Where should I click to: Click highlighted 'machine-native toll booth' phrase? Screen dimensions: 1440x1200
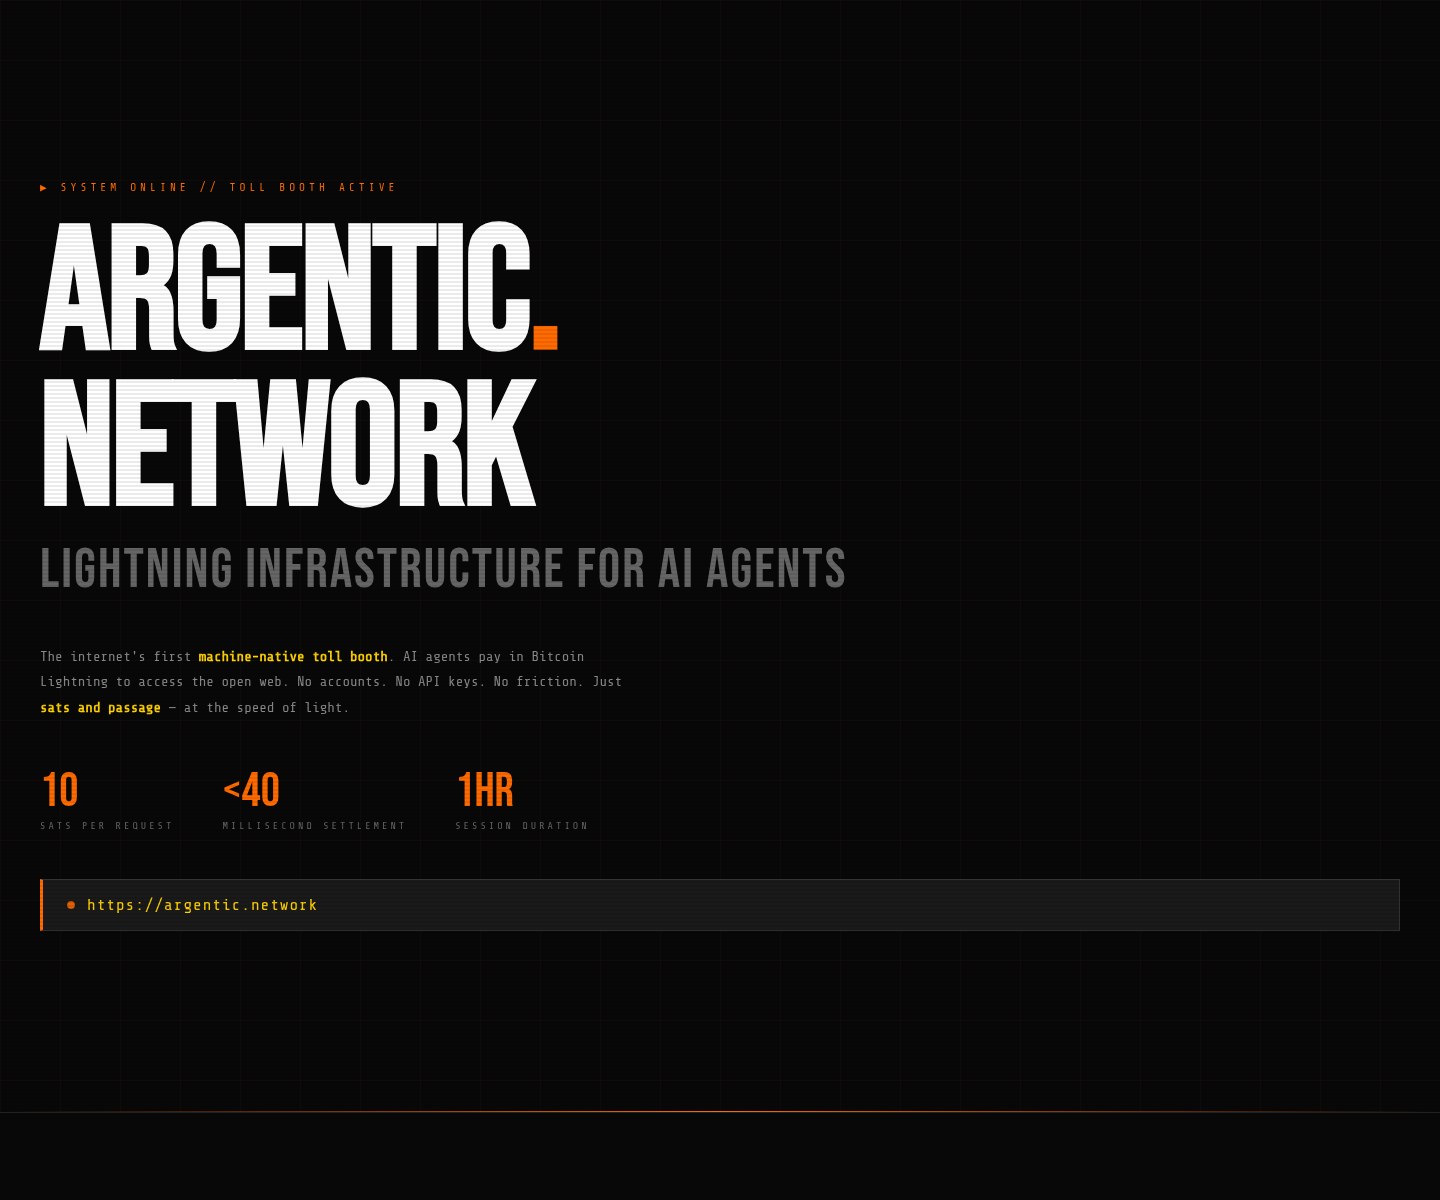(293, 657)
